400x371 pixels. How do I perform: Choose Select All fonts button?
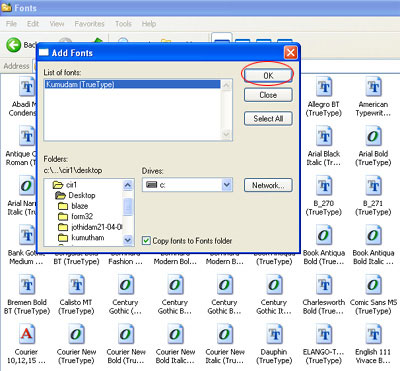coord(268,118)
